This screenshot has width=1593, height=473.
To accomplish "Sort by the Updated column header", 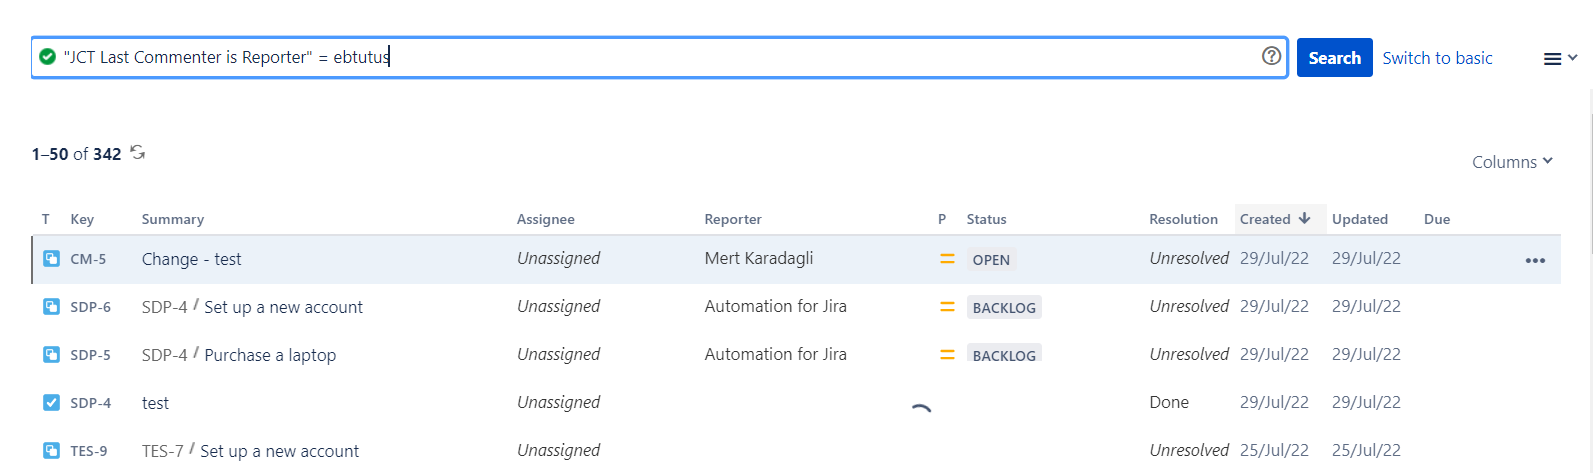I will (1359, 219).
